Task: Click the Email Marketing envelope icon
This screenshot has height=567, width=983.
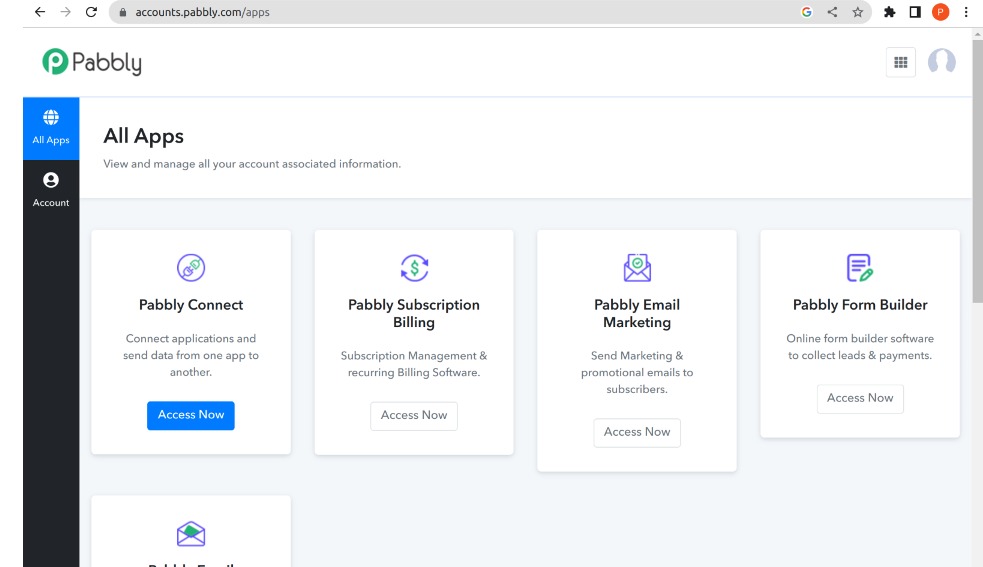Action: pos(637,268)
